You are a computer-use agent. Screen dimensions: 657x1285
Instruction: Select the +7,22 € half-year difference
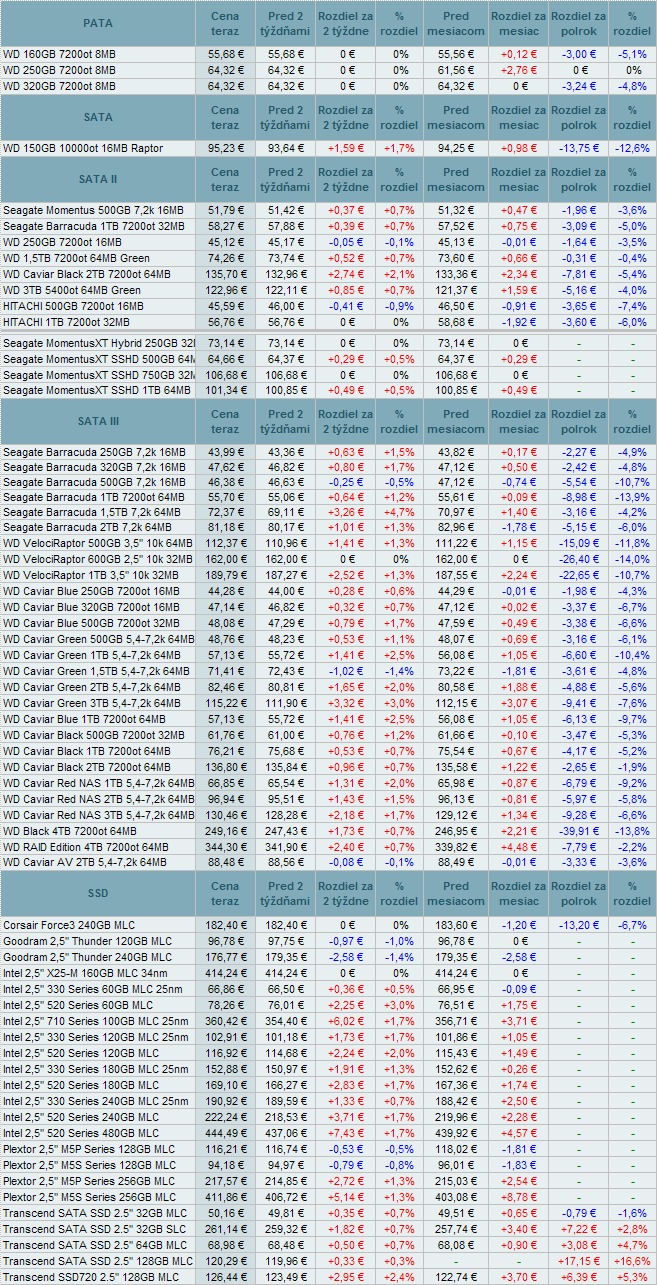(x=578, y=1228)
